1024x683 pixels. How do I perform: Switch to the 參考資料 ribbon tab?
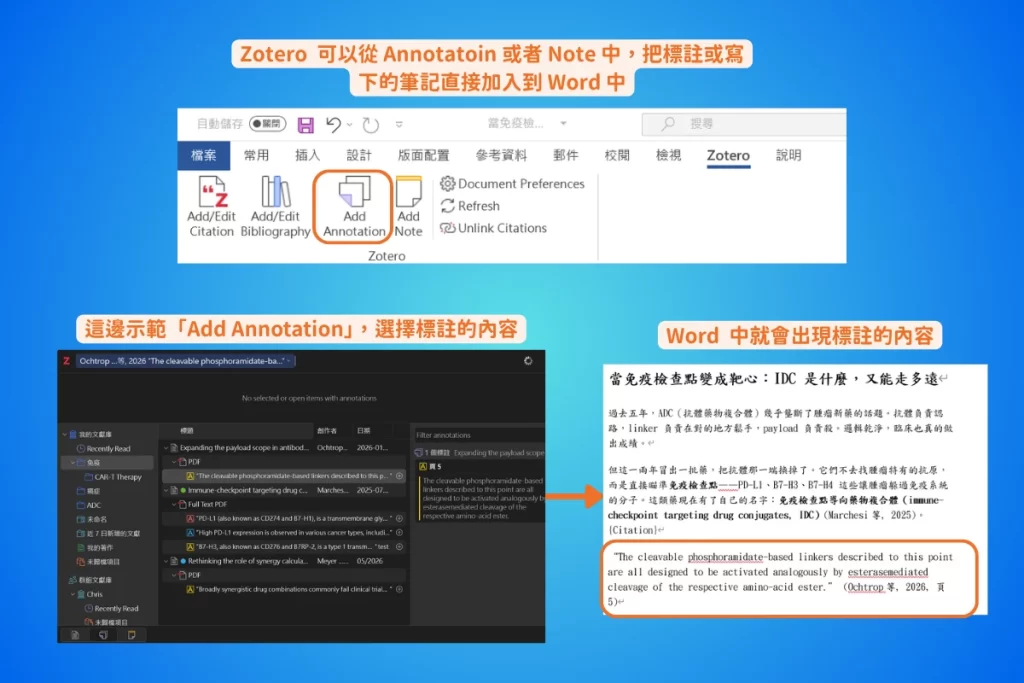[x=502, y=155]
